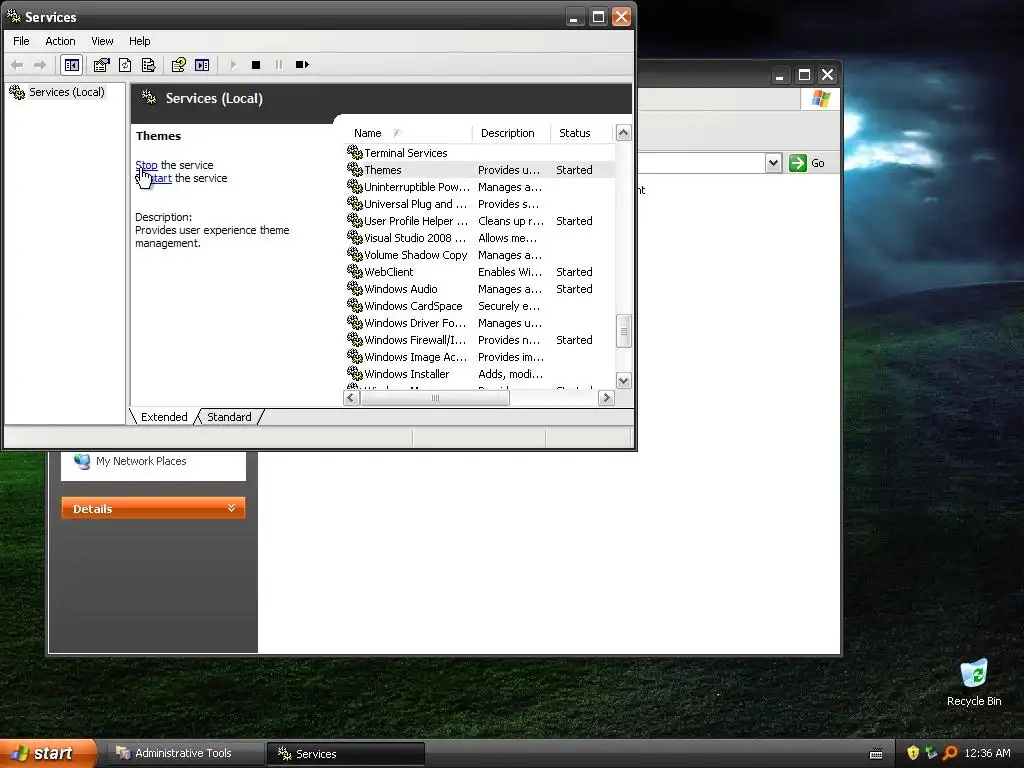1024x768 pixels.
Task: Click the Start Service play icon
Action: pos(233,65)
